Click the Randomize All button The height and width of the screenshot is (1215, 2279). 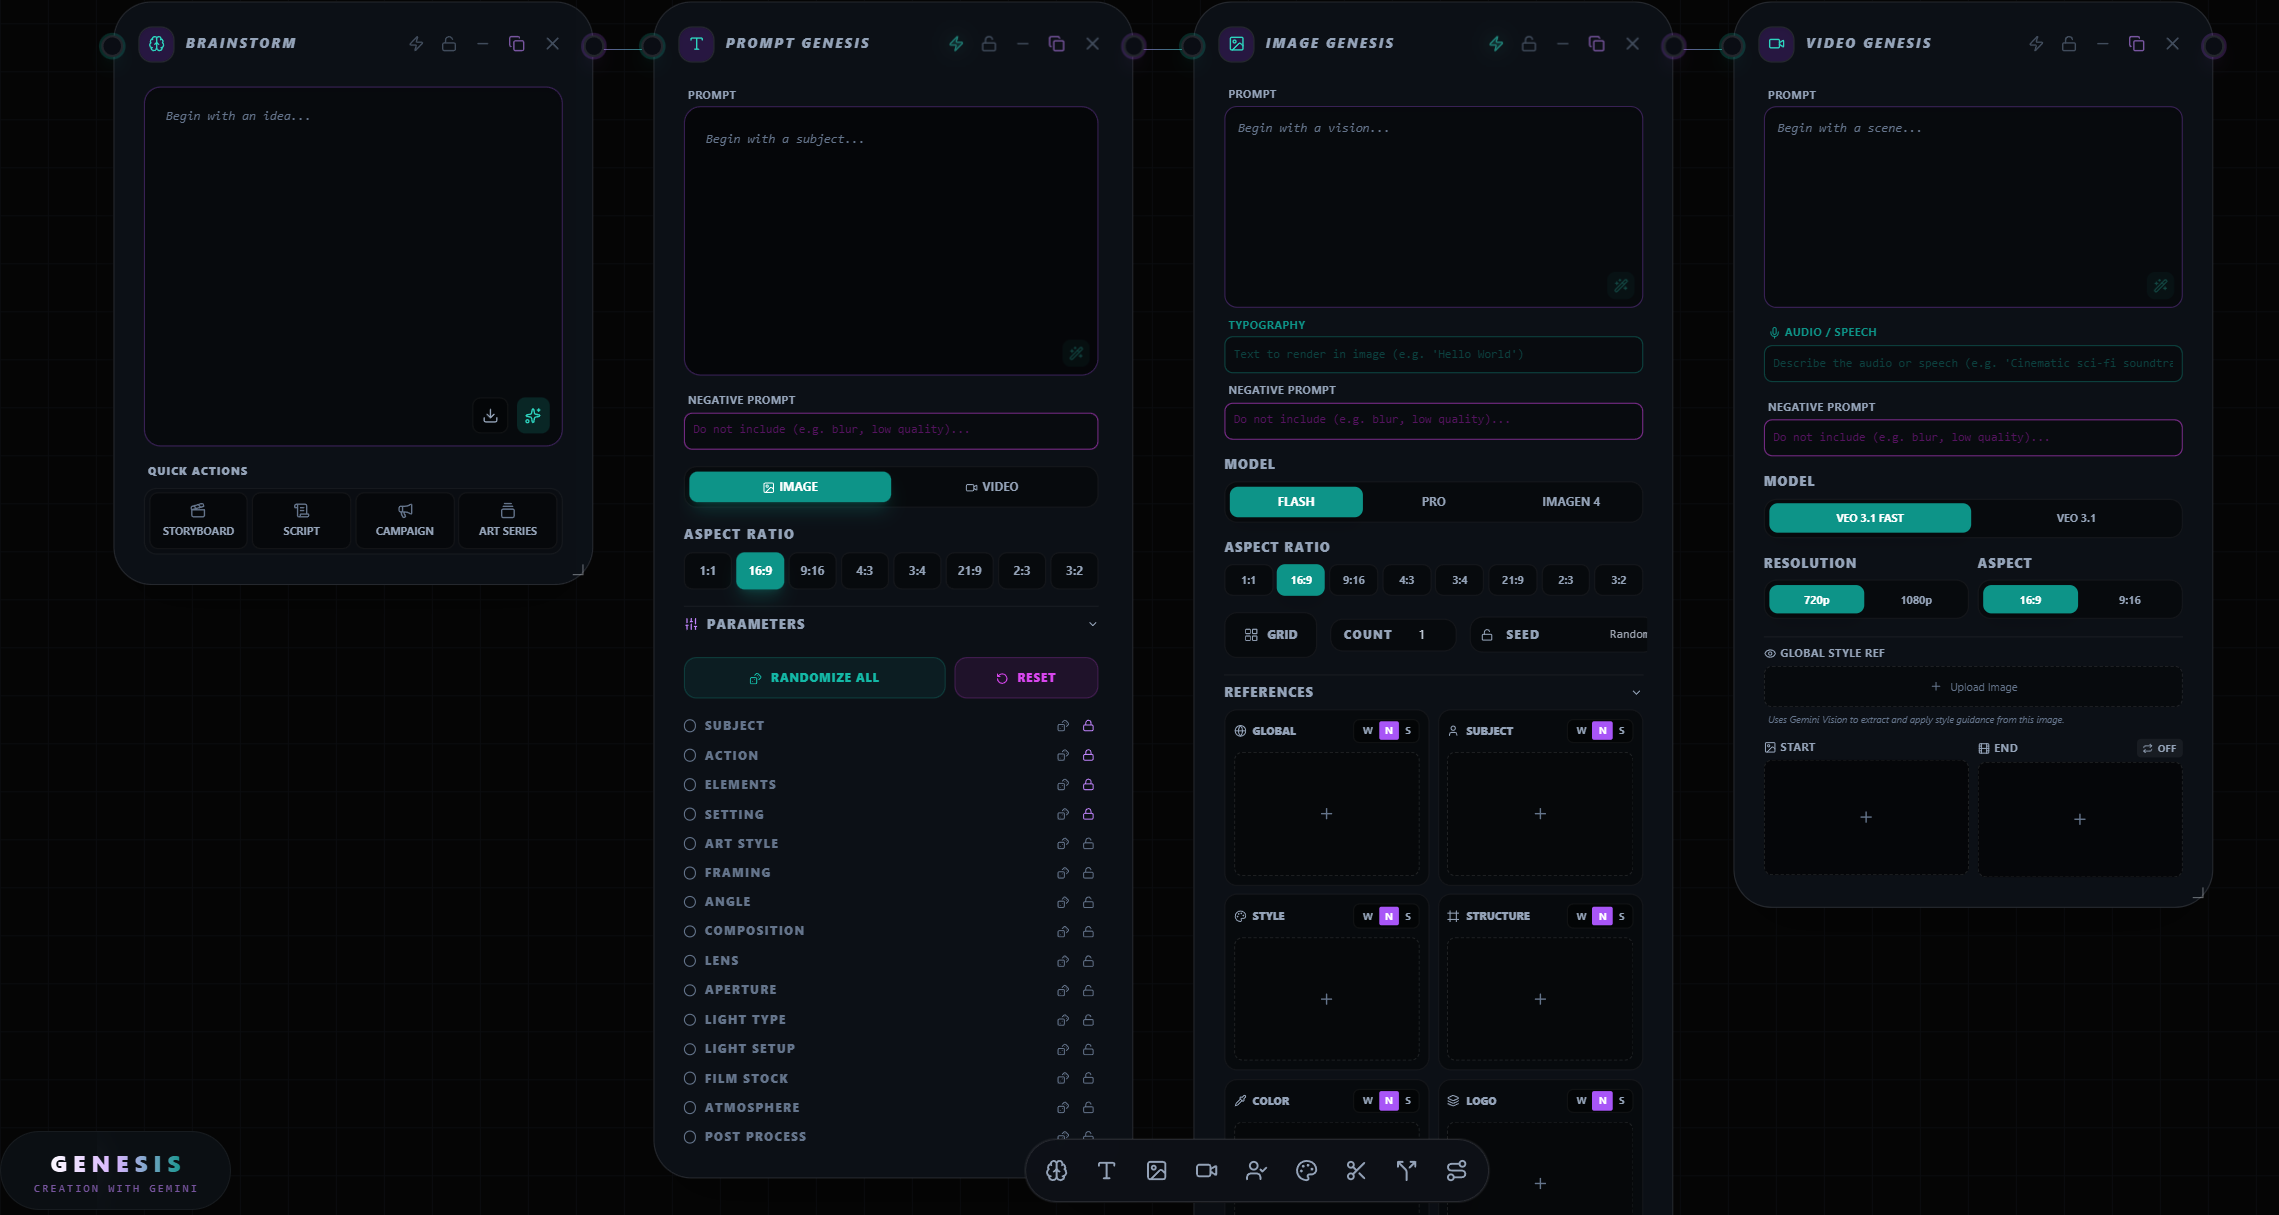pyautogui.click(x=814, y=678)
